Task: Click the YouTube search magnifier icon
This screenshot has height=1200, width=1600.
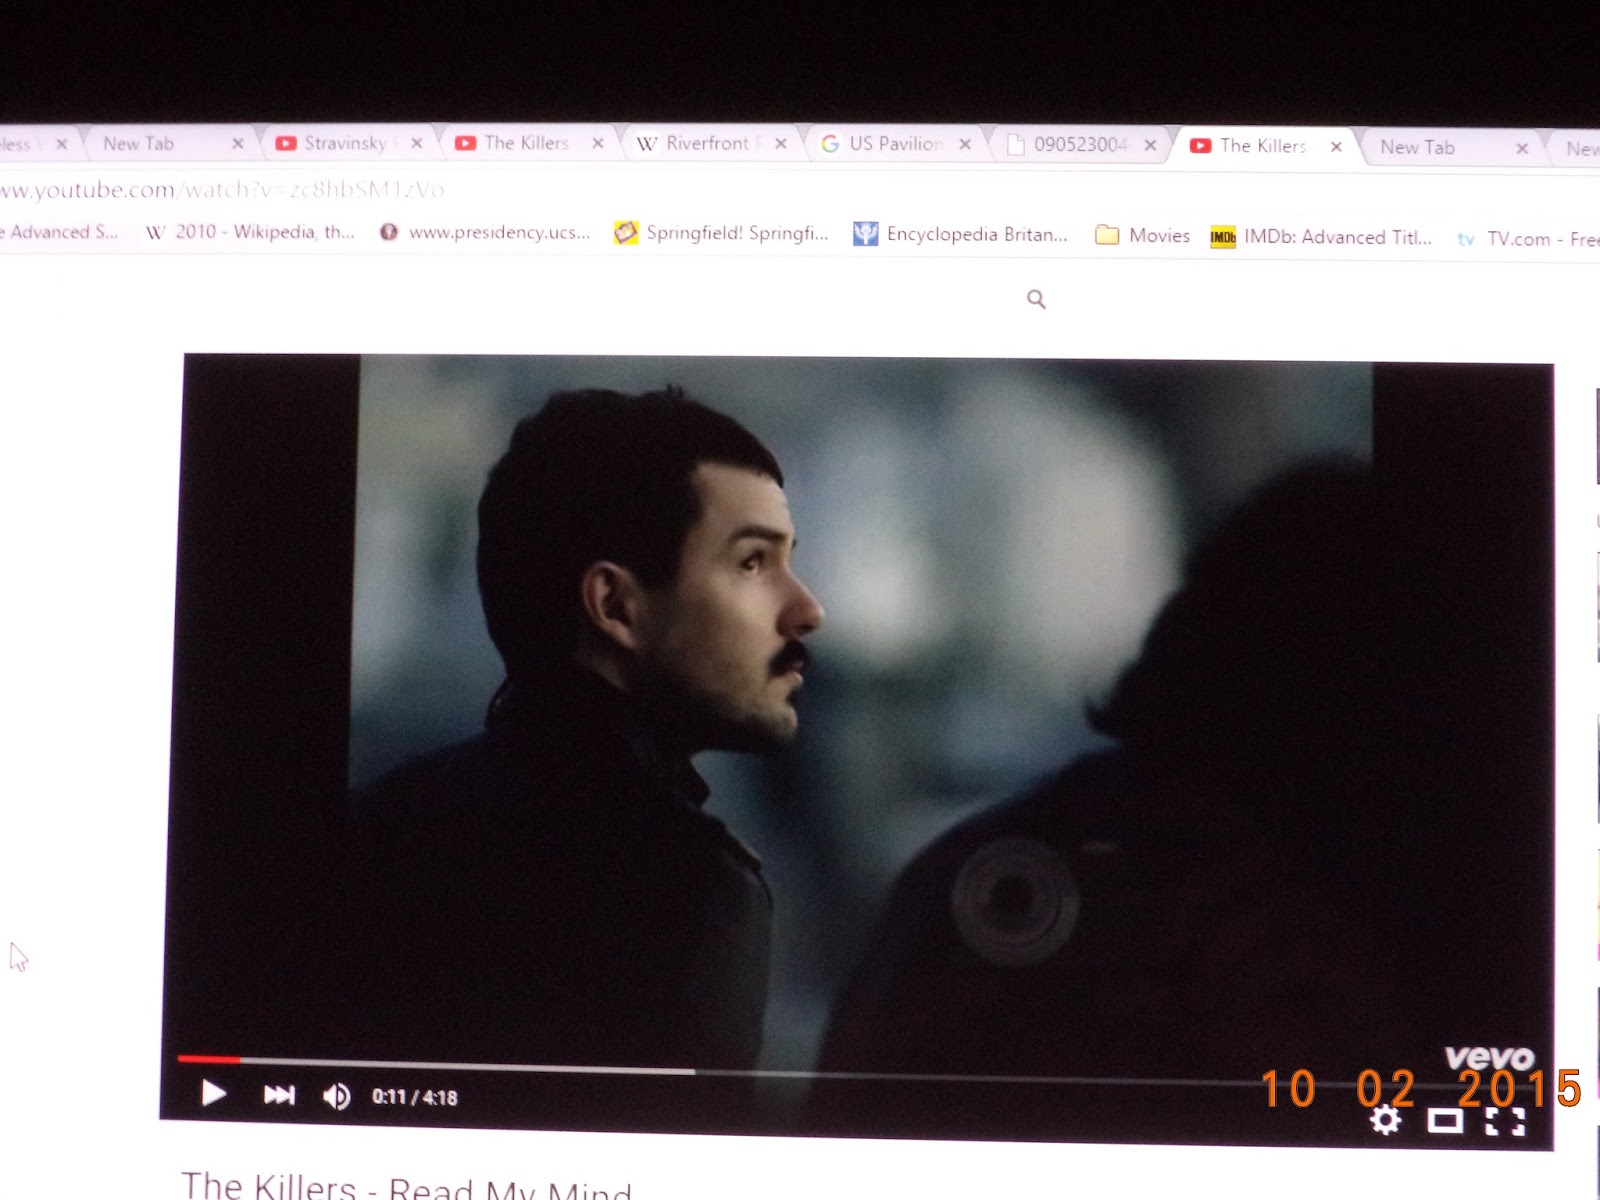Action: (x=1036, y=299)
